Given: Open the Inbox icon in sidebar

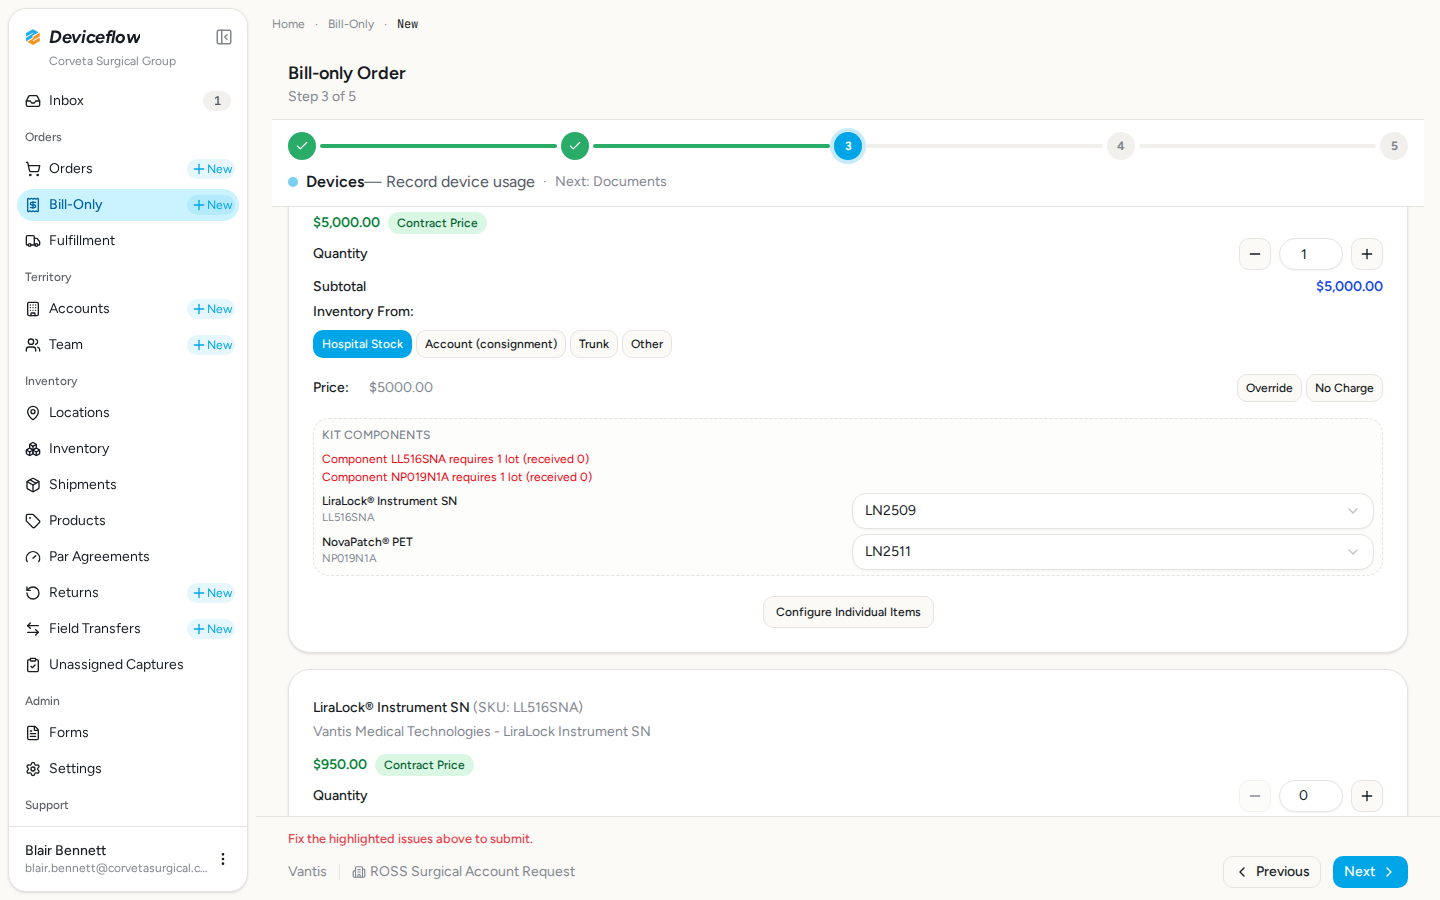Looking at the screenshot, I should (33, 101).
